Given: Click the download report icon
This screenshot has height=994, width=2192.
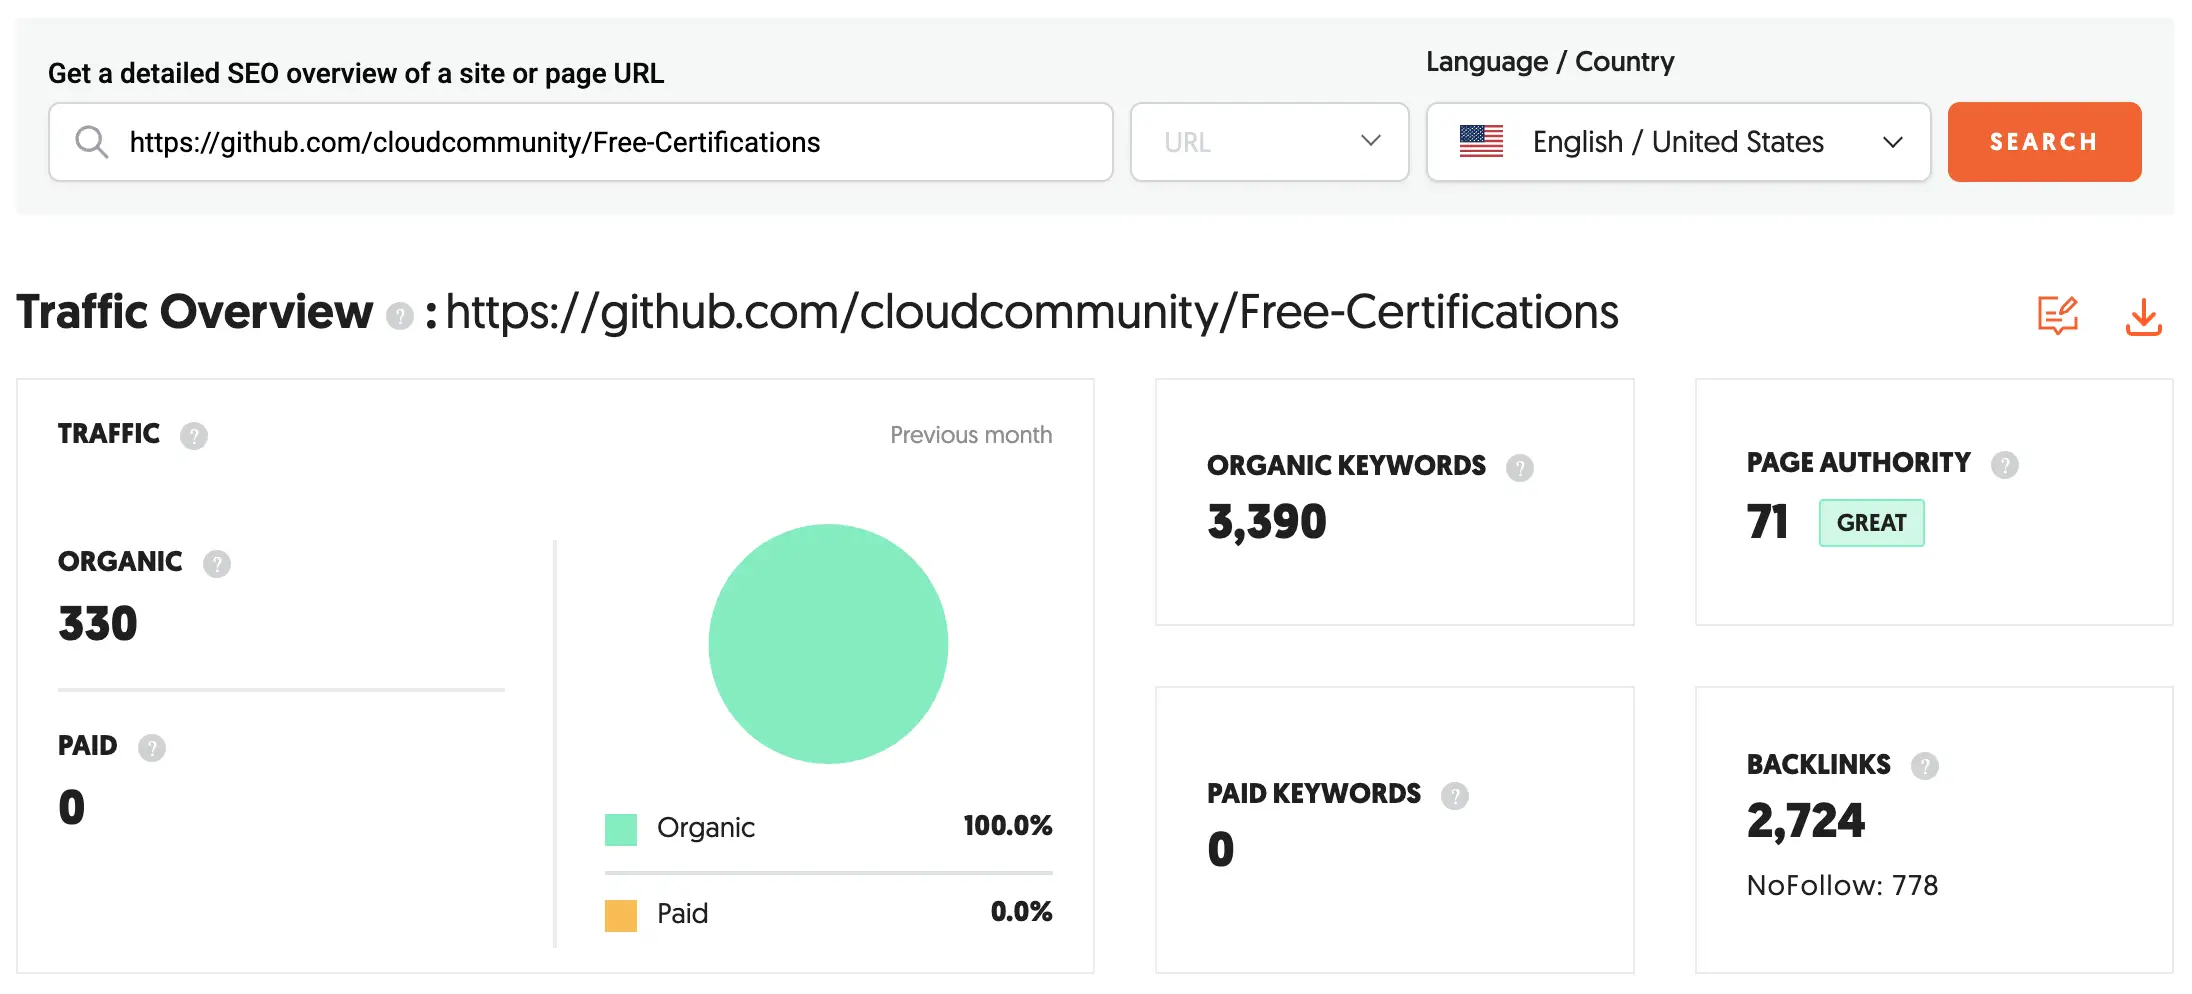Looking at the screenshot, I should 2143,317.
